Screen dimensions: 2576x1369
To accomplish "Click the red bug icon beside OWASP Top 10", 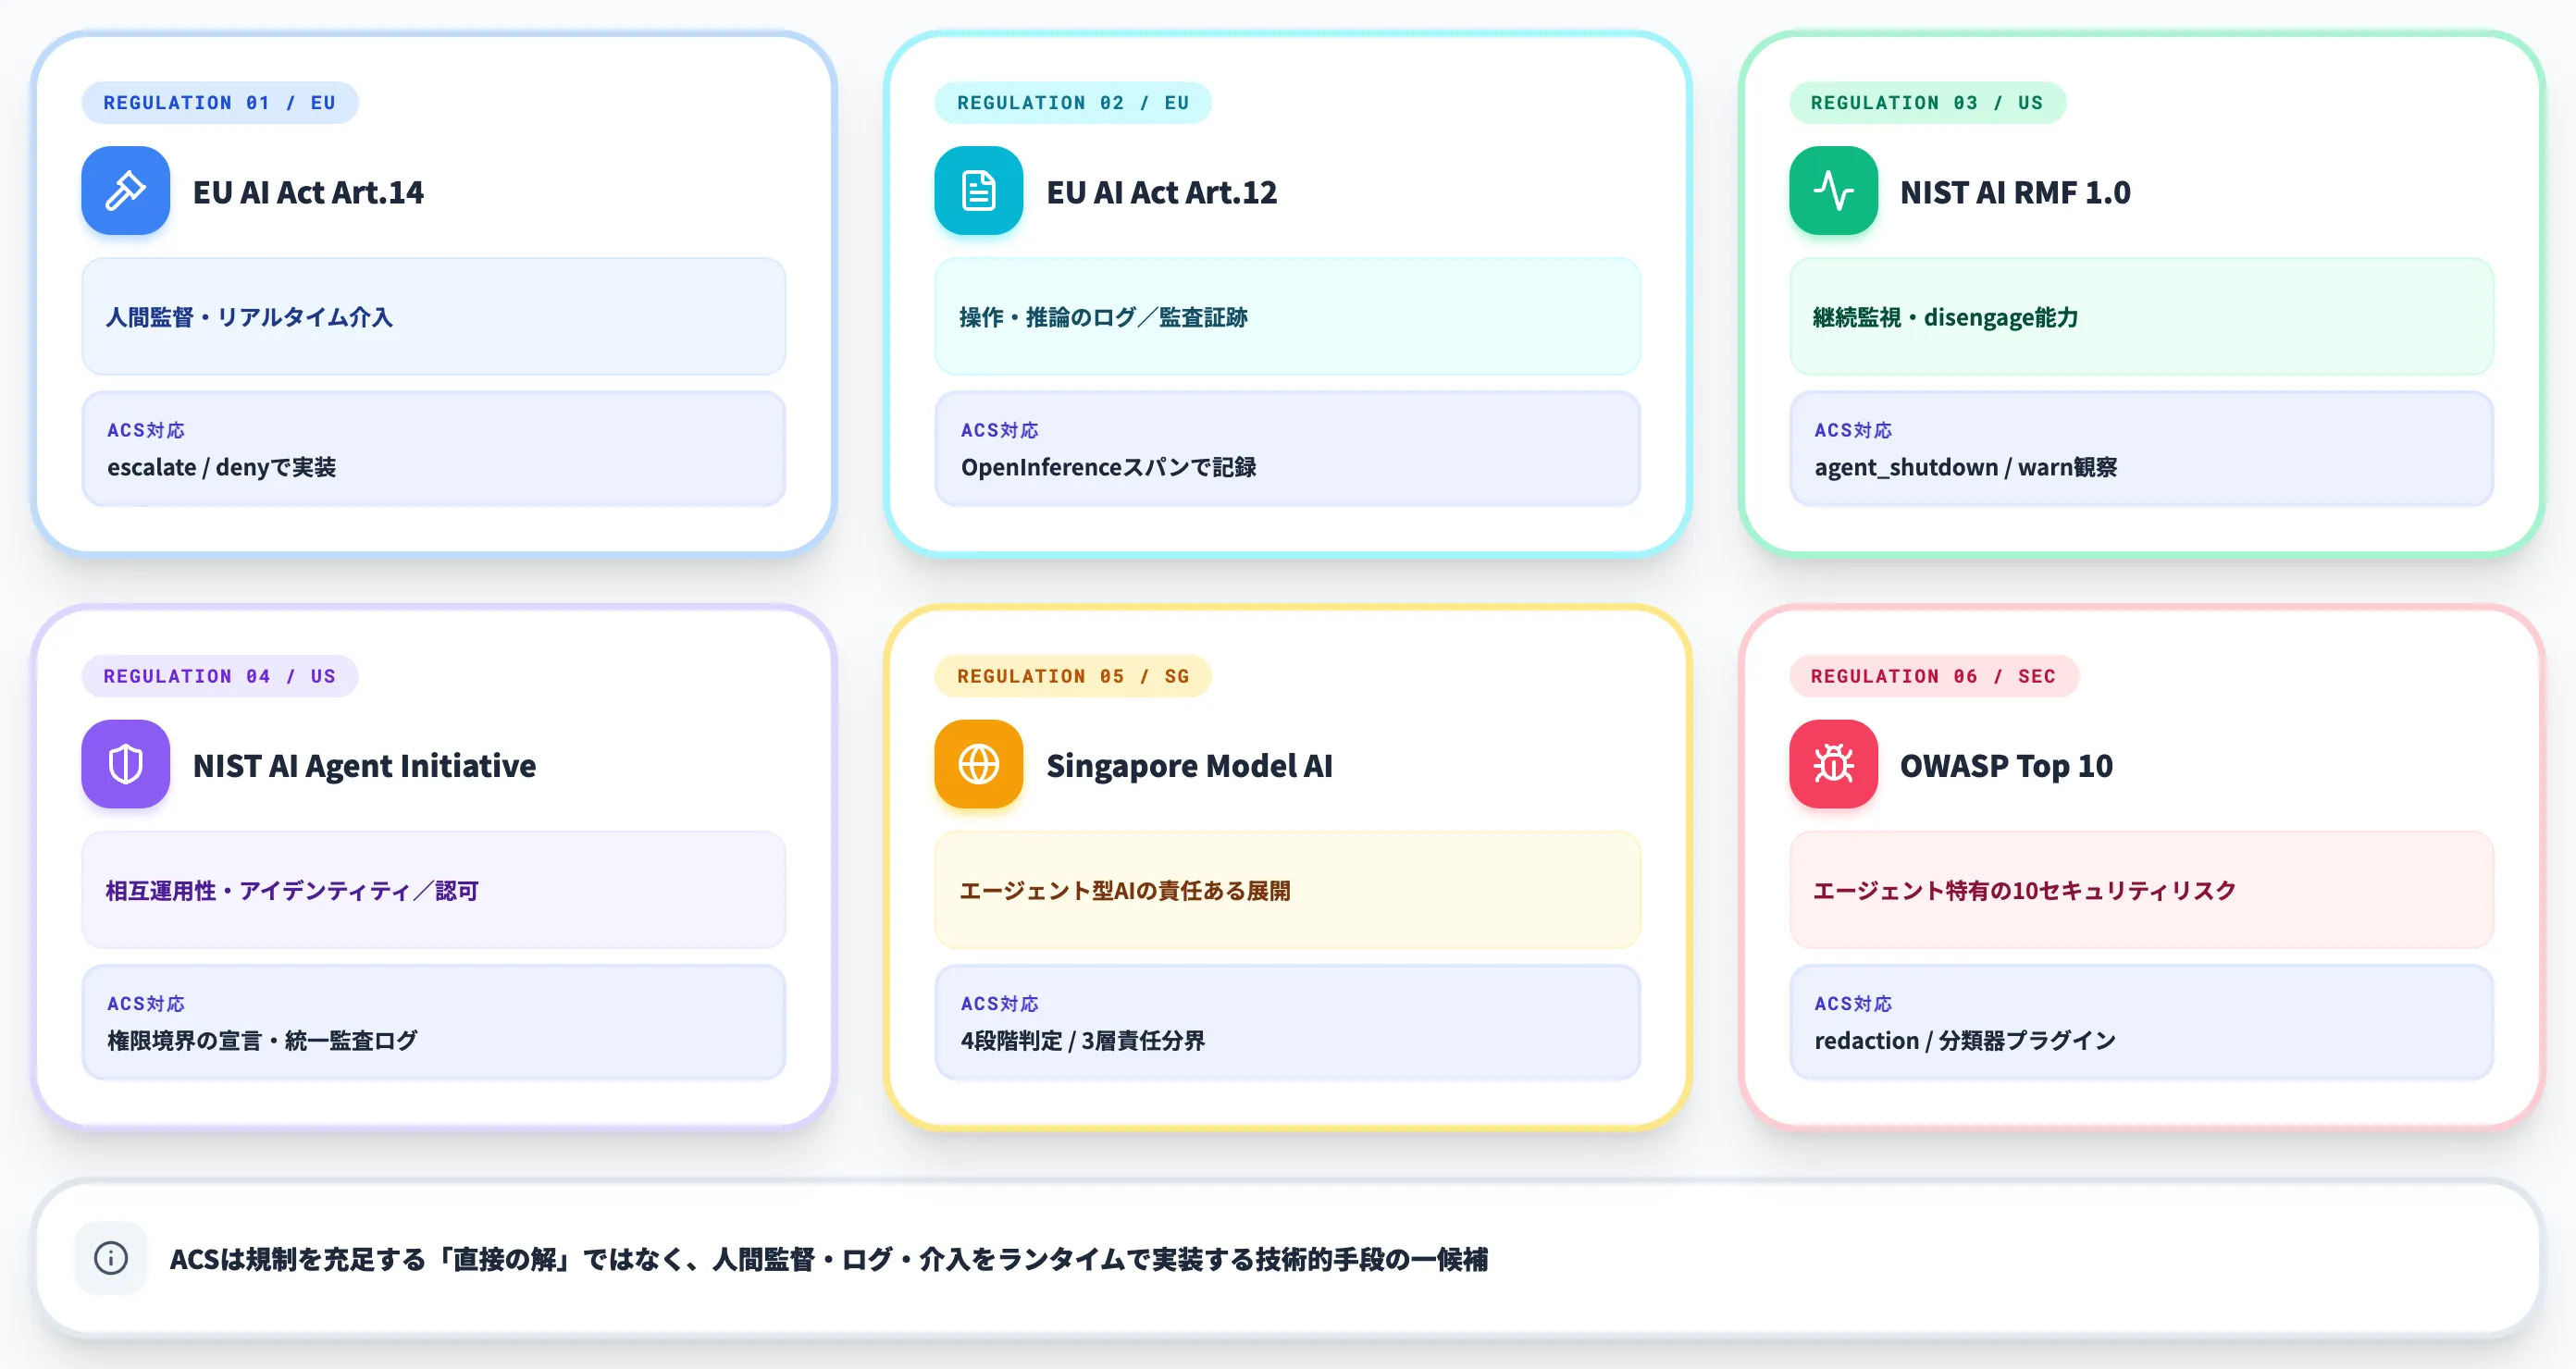I will [x=1833, y=764].
